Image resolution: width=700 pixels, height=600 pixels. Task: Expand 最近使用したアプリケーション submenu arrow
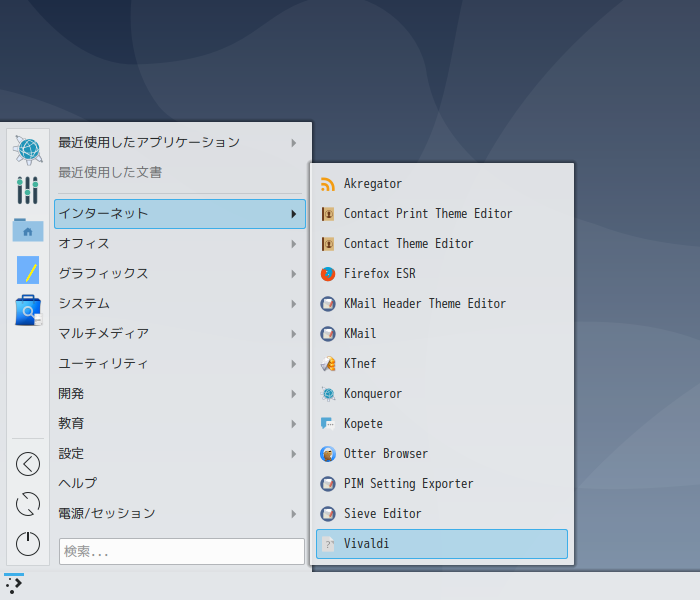coord(294,143)
